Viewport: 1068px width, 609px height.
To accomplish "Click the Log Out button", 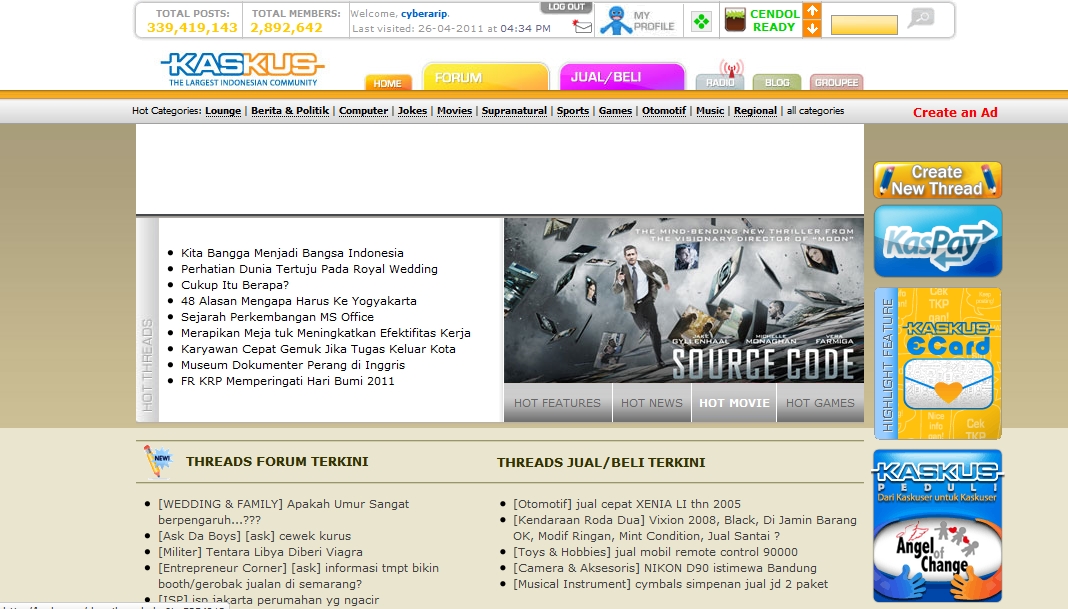I will [566, 7].
